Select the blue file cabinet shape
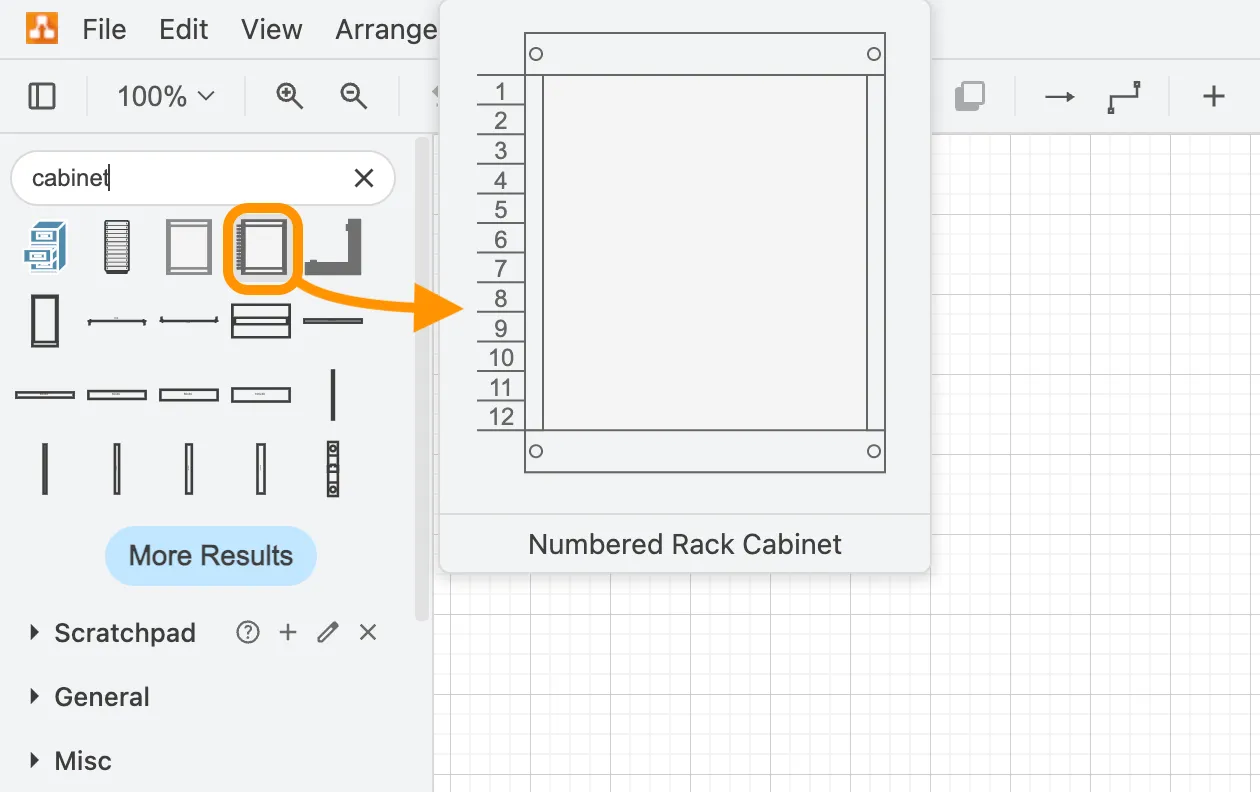 coord(45,247)
